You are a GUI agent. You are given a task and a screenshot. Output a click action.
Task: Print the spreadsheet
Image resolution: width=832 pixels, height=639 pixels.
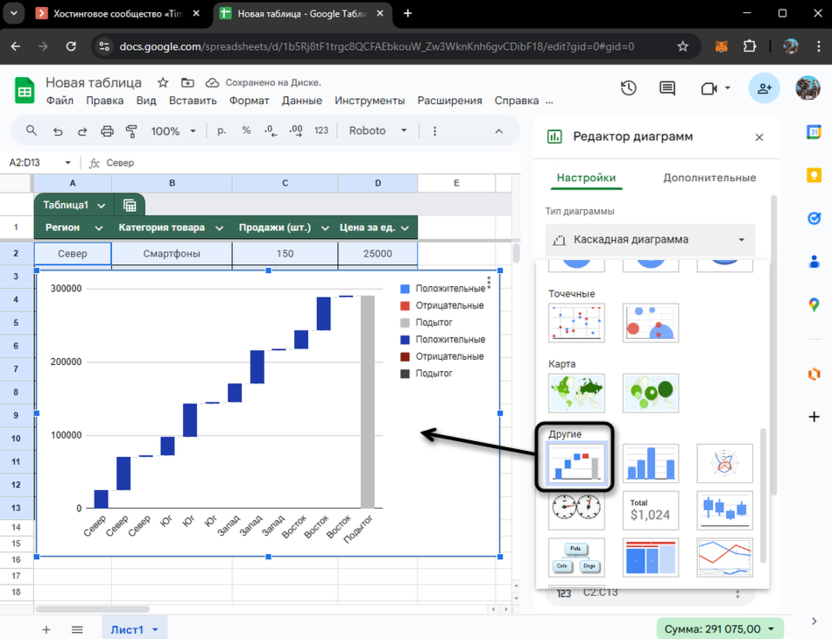coord(107,131)
